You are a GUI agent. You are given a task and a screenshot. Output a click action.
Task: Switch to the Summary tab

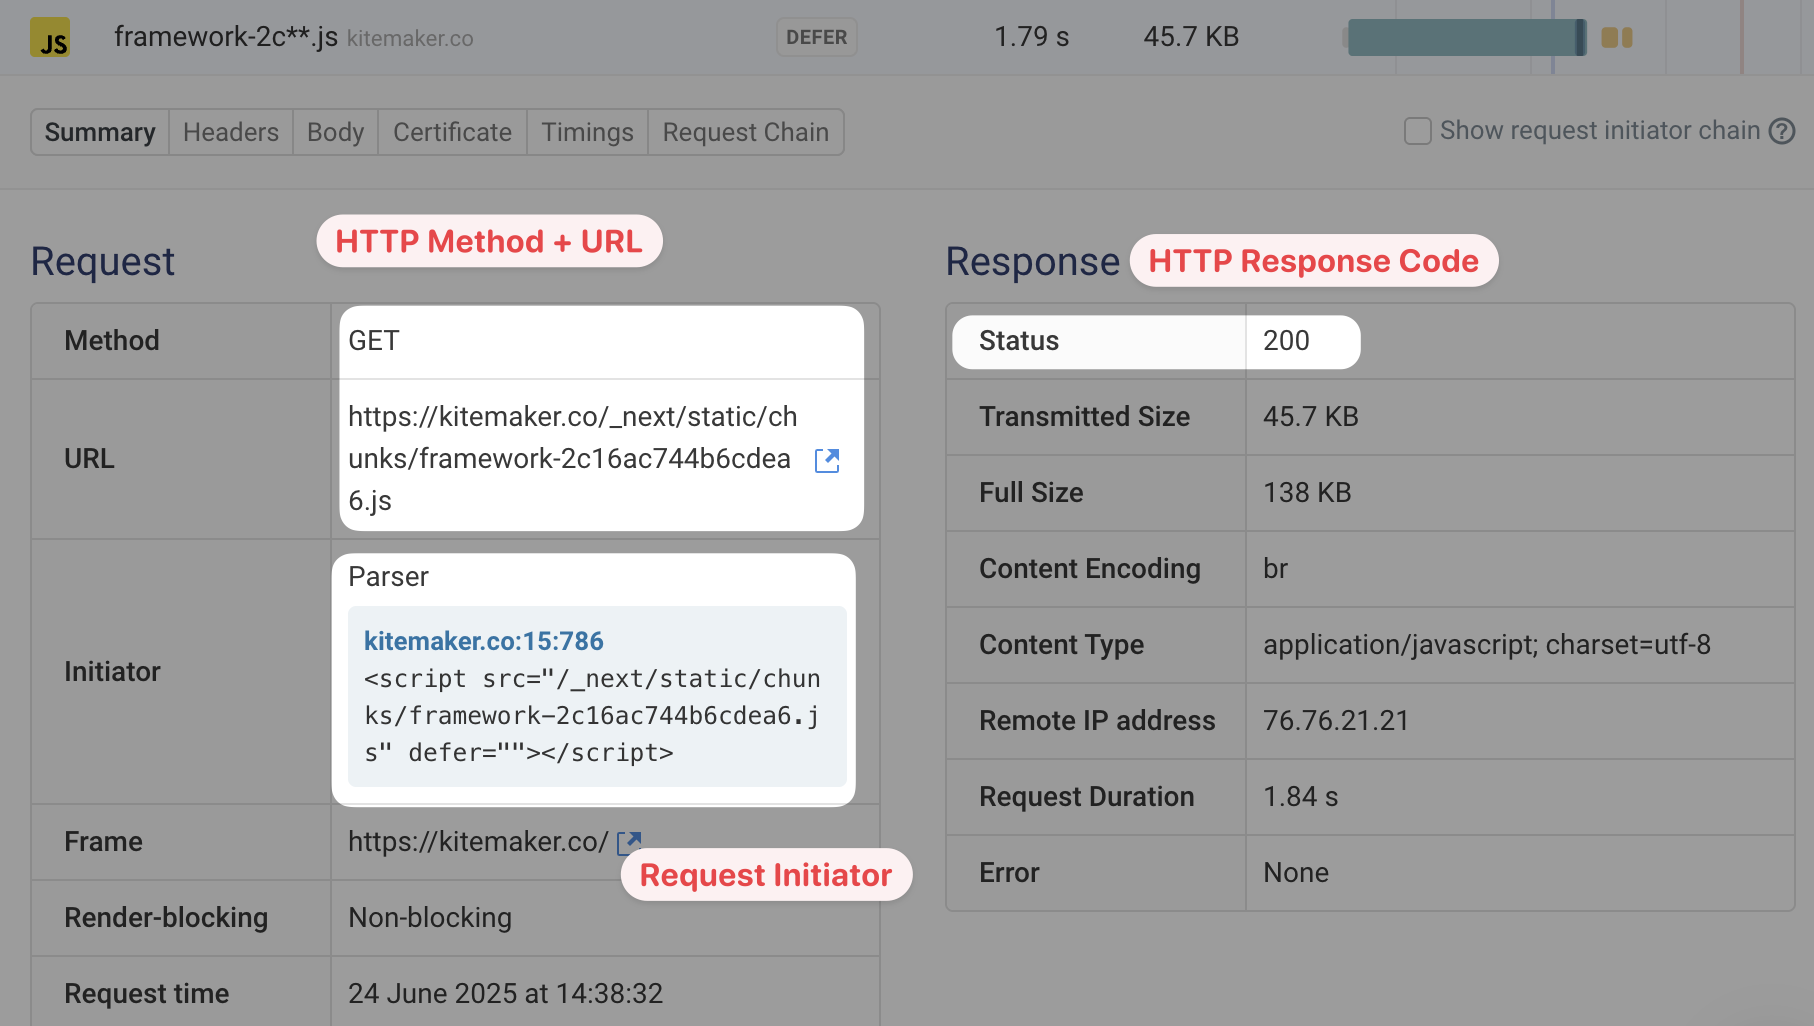coord(100,132)
